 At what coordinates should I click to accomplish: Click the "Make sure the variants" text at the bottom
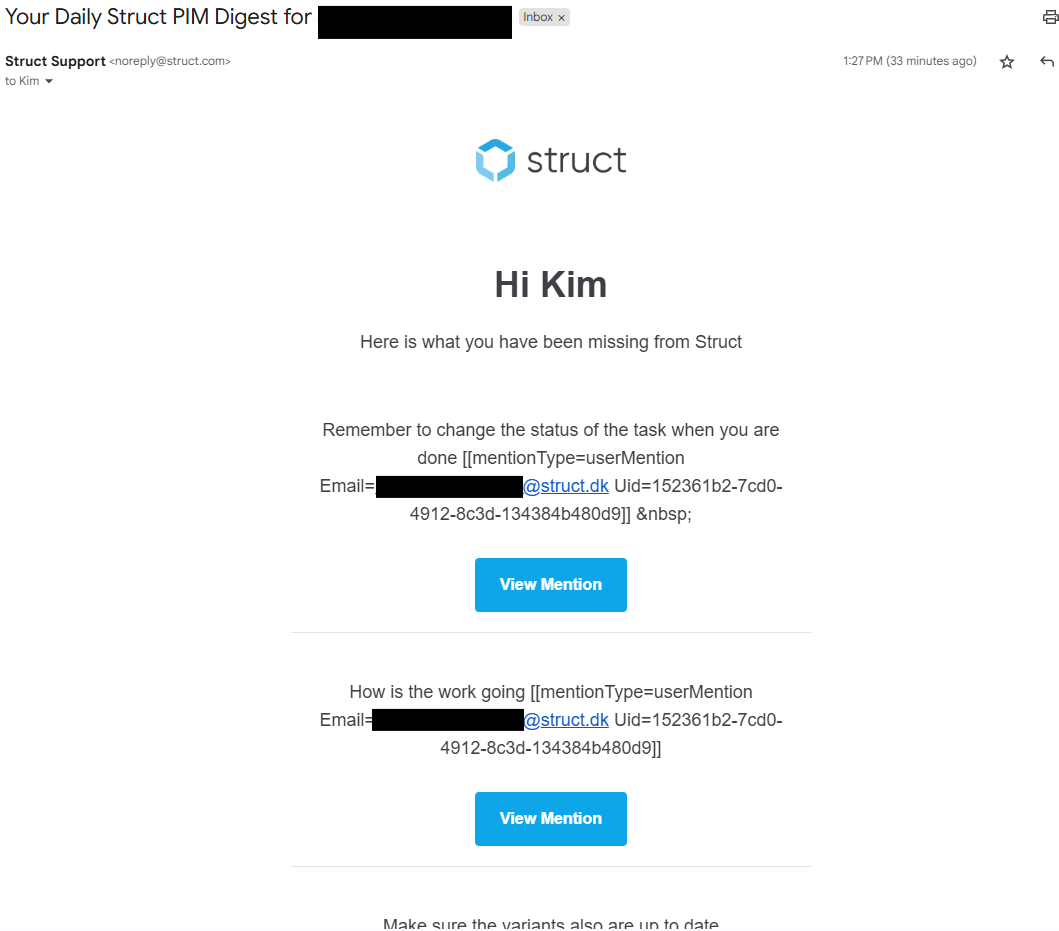point(550,924)
